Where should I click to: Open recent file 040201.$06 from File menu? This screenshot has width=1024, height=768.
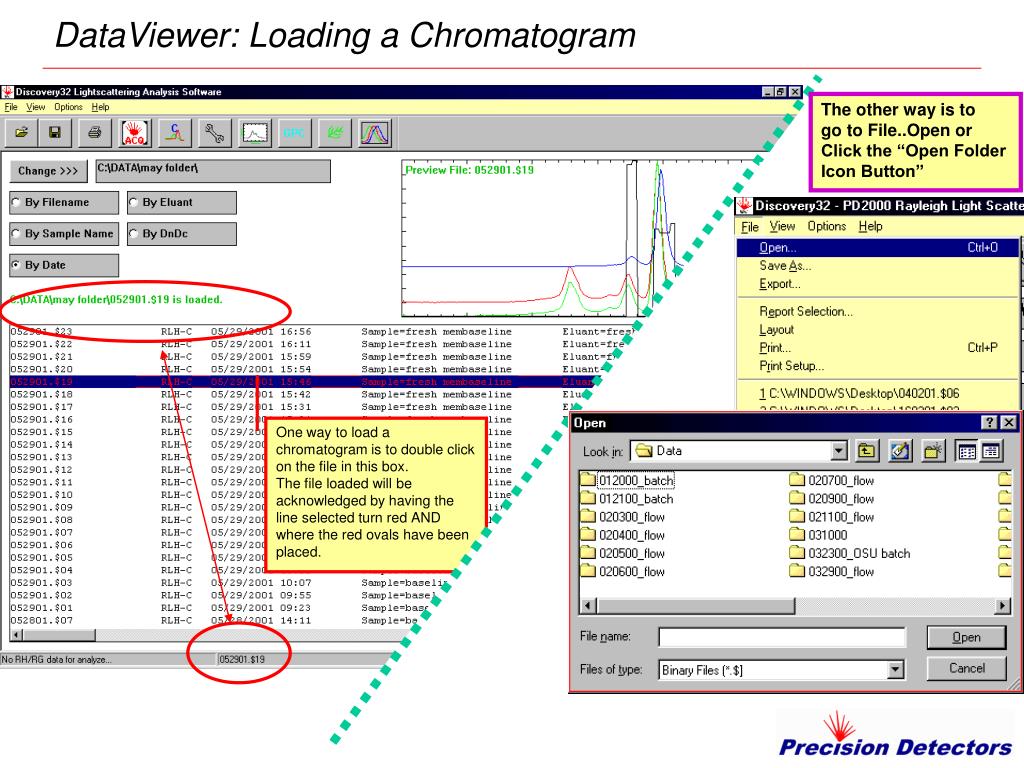878,393
